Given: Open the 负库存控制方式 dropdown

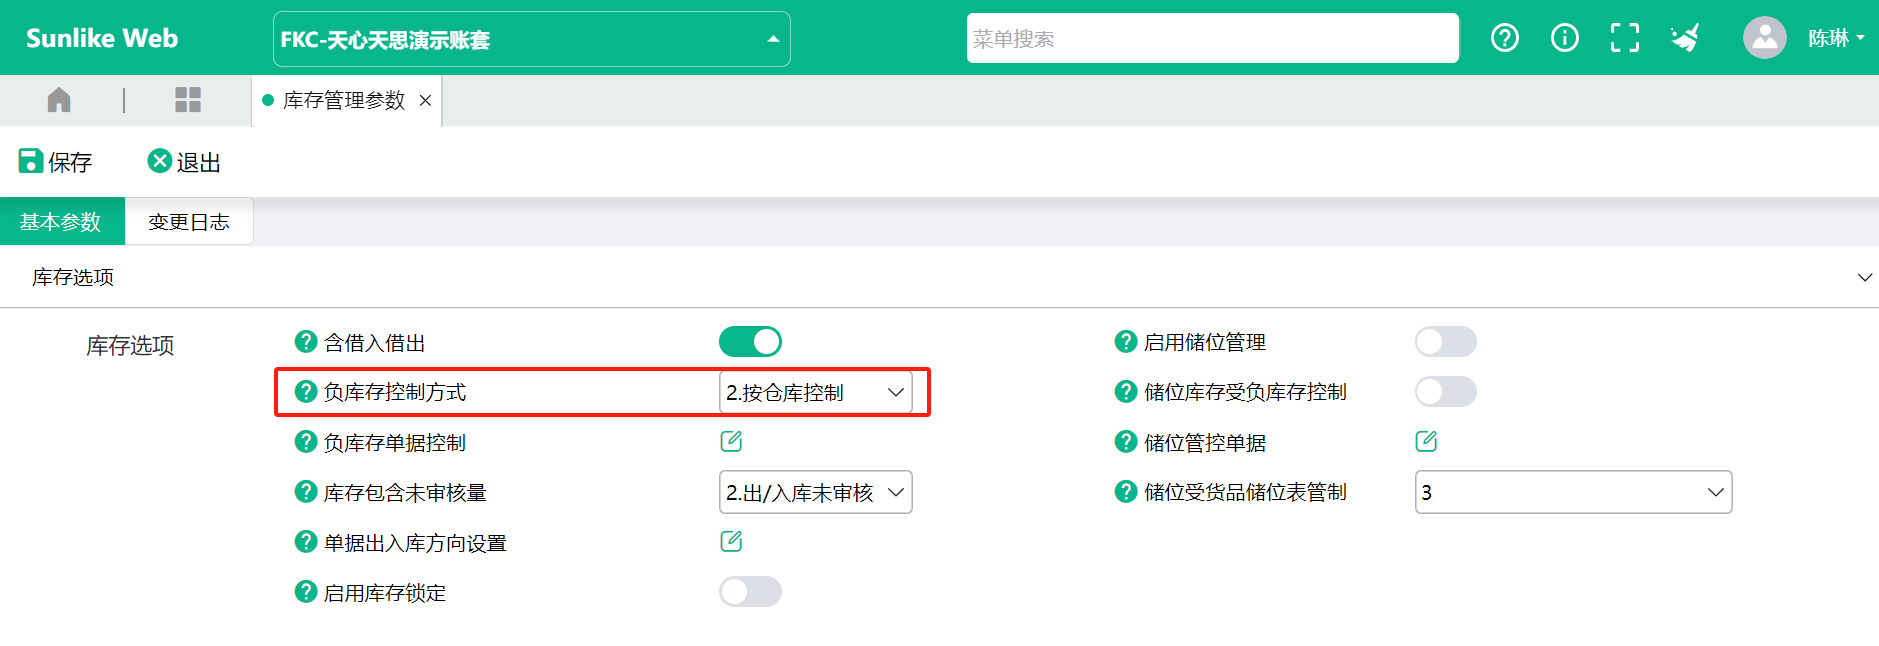Looking at the screenshot, I should point(816,392).
